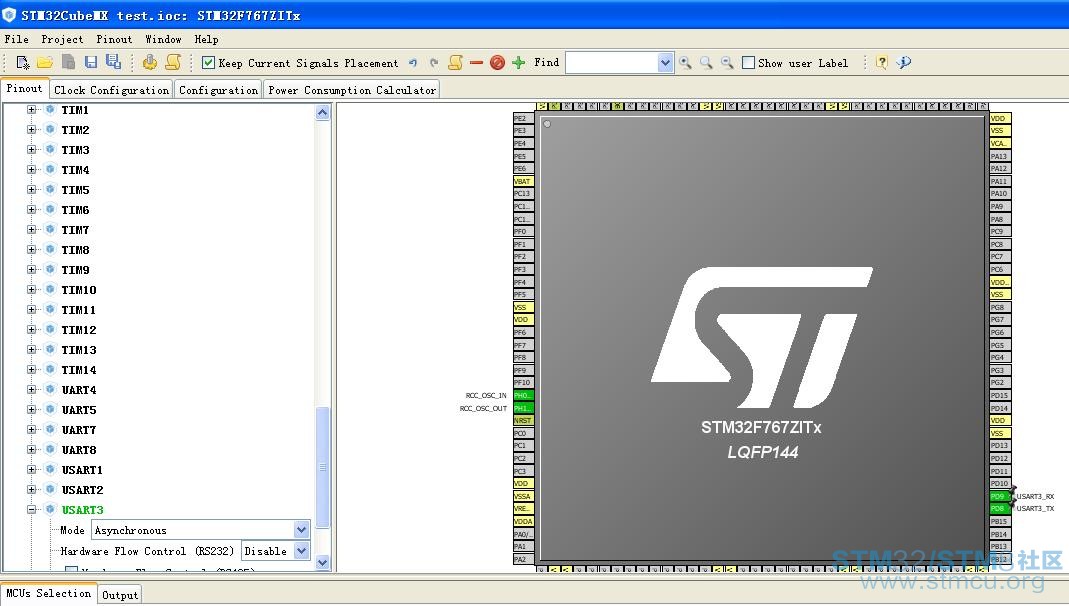
Task: Click the VBAT pin on chip
Action: click(x=523, y=181)
